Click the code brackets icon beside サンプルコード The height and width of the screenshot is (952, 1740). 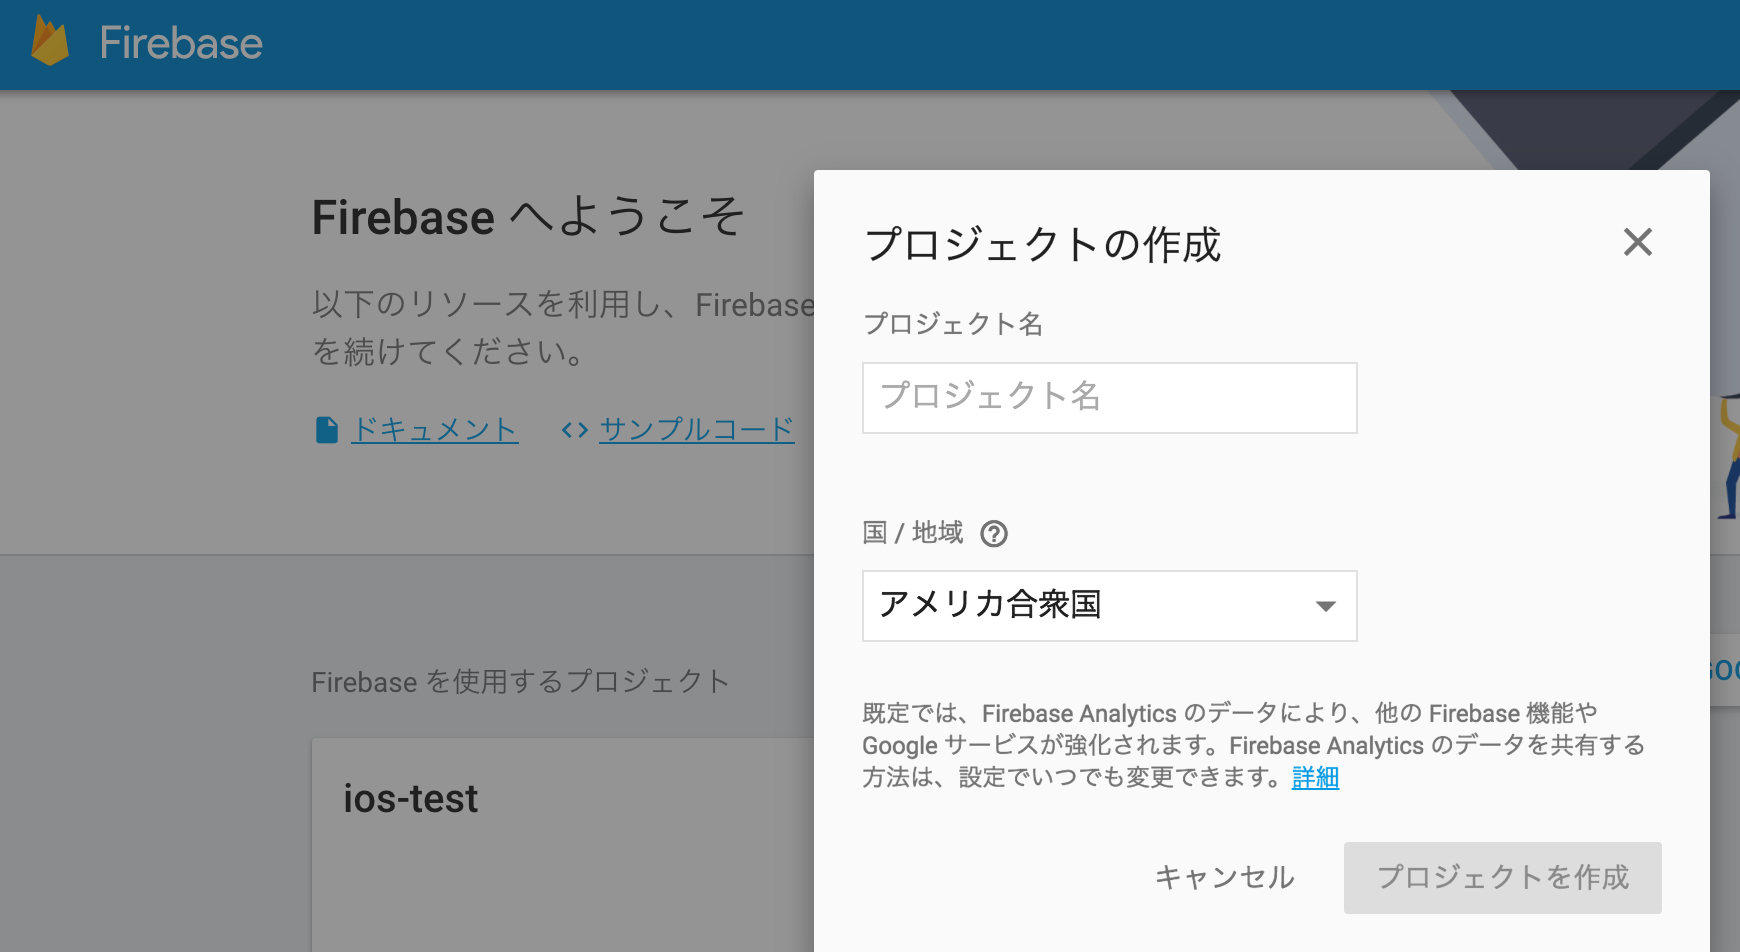574,430
